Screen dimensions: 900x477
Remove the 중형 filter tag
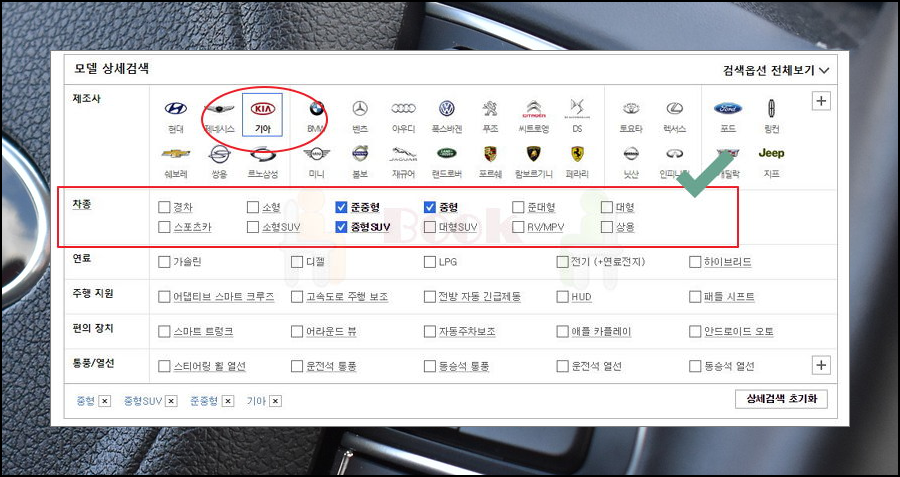coord(104,402)
